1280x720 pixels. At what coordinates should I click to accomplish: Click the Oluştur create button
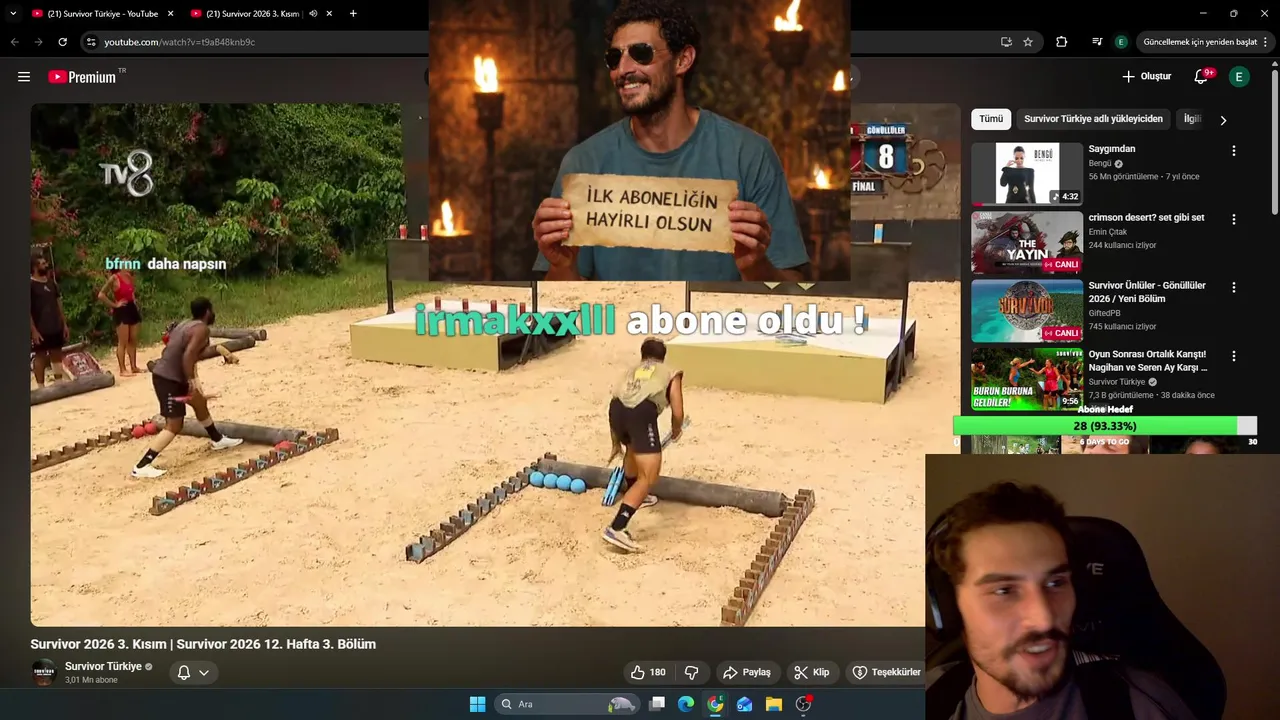[1146, 77]
